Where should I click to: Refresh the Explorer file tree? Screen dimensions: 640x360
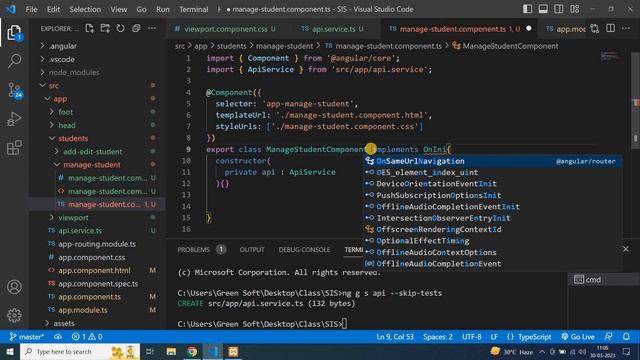tap(120, 28)
